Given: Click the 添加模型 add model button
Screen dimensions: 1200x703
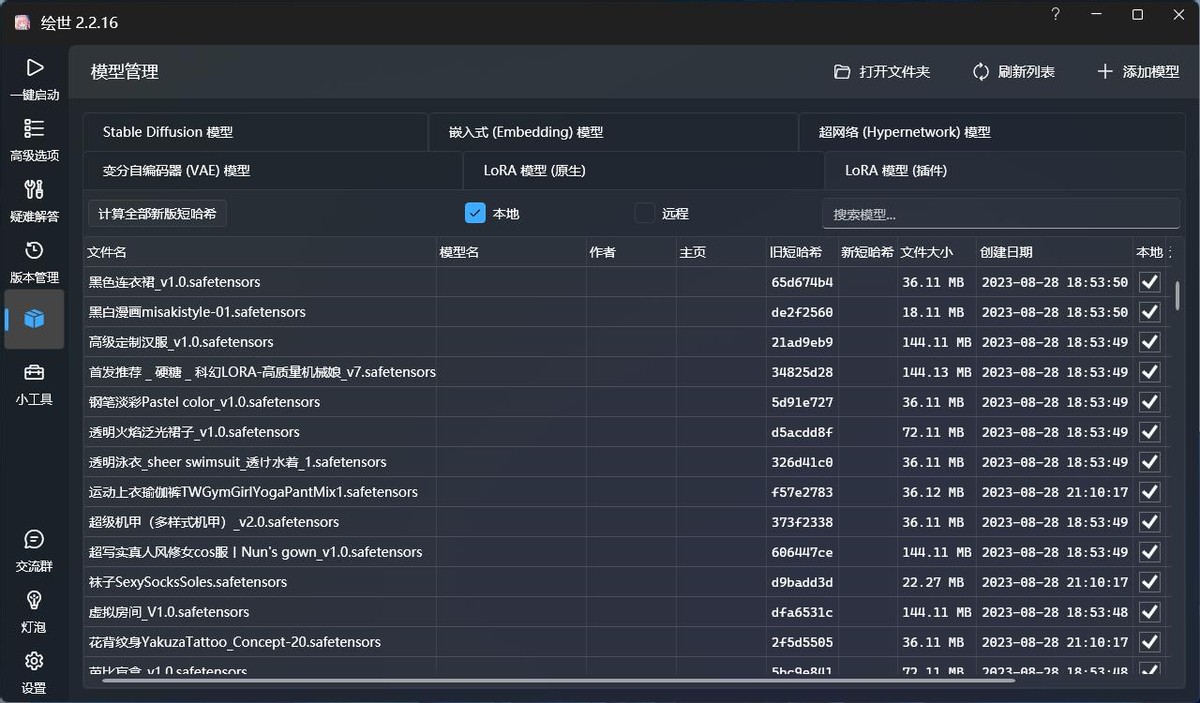Looking at the screenshot, I should click(1138, 72).
